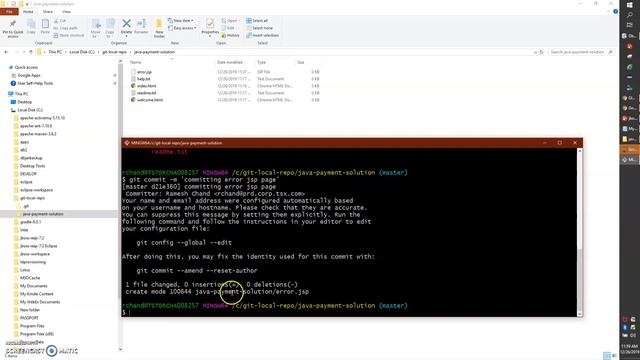Open the Easy access dropdown
Viewport: 640px width, 360px height.
pyautogui.click(x=182, y=28)
